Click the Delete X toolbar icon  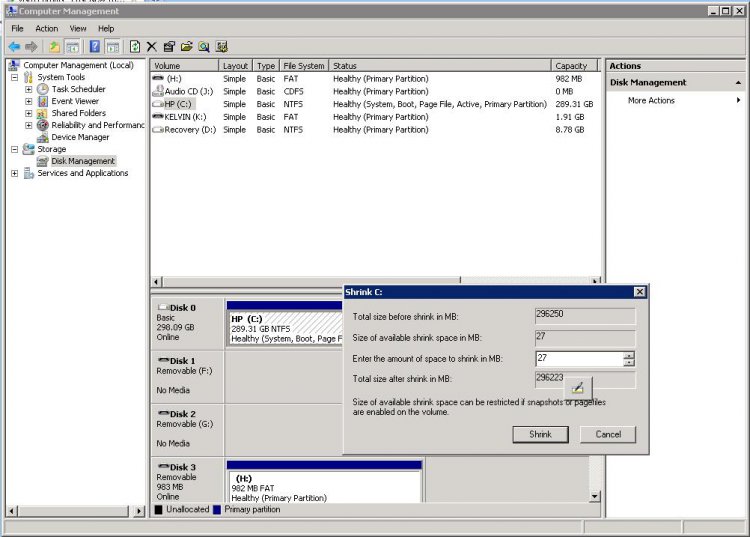(x=152, y=46)
